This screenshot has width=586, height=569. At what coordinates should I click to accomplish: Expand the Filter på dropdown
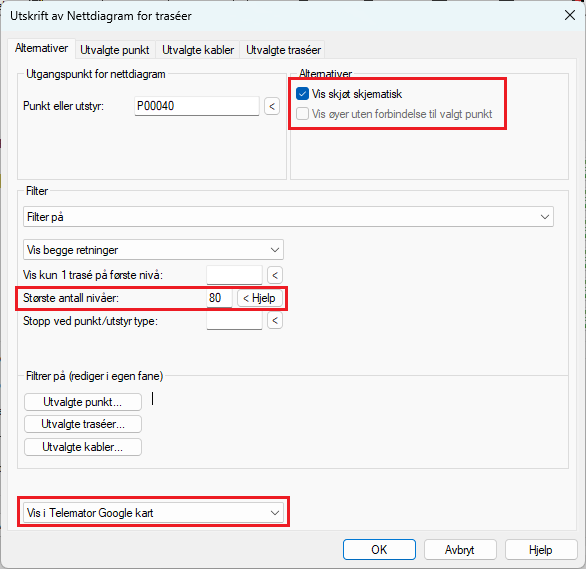click(288, 217)
